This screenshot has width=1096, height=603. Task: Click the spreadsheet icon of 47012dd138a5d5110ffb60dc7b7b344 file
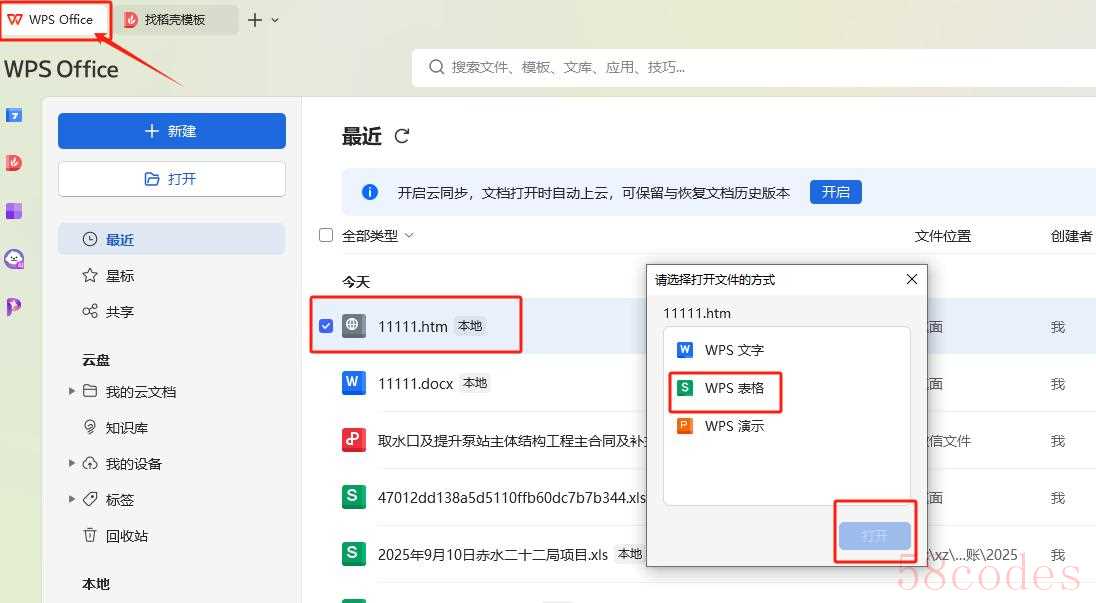click(x=354, y=497)
